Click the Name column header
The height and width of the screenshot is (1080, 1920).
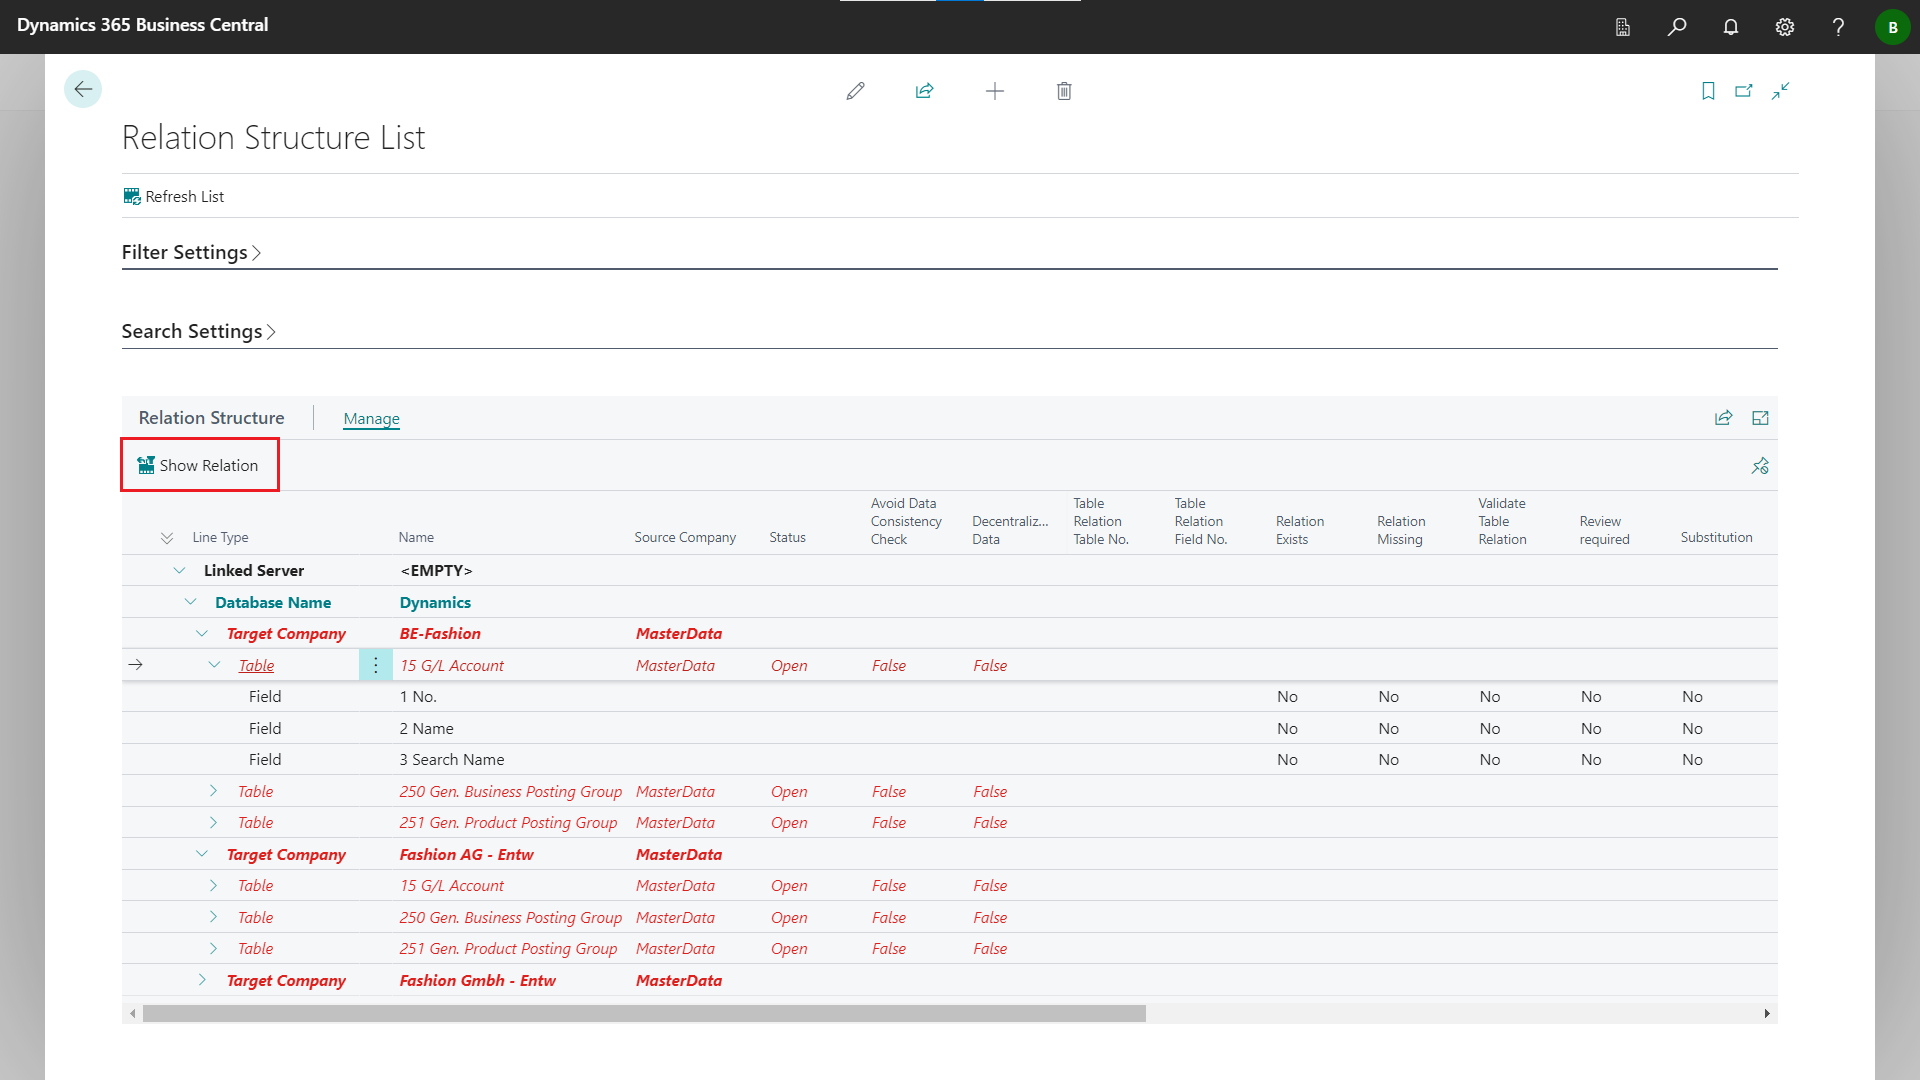[x=416, y=538]
